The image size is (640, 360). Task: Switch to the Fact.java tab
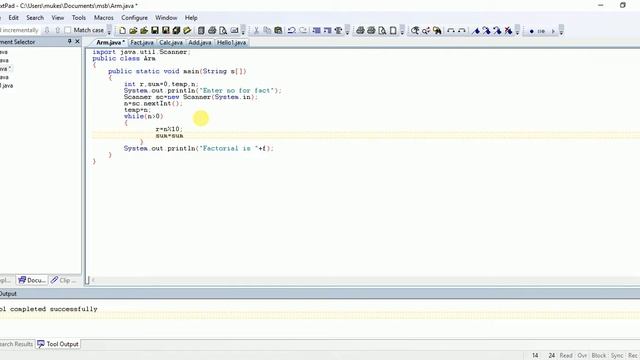pyautogui.click(x=142, y=42)
